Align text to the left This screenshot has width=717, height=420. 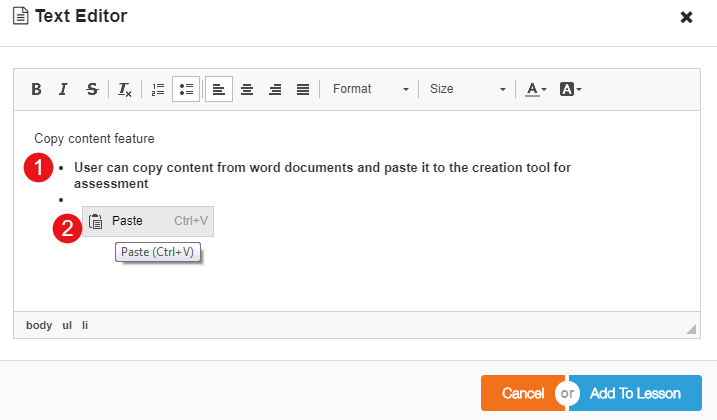(218, 89)
